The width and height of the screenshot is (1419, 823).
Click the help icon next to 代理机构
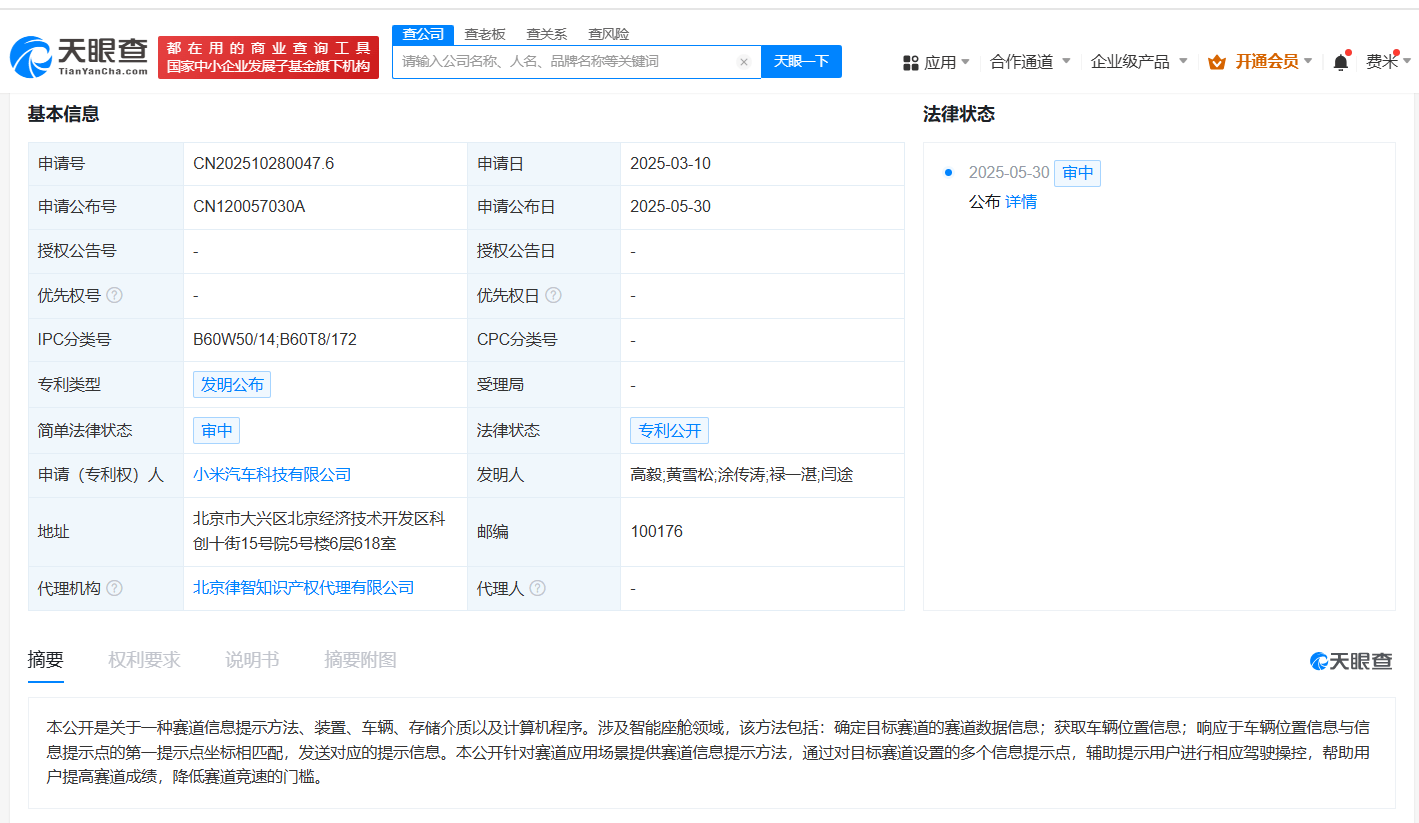tap(115, 588)
